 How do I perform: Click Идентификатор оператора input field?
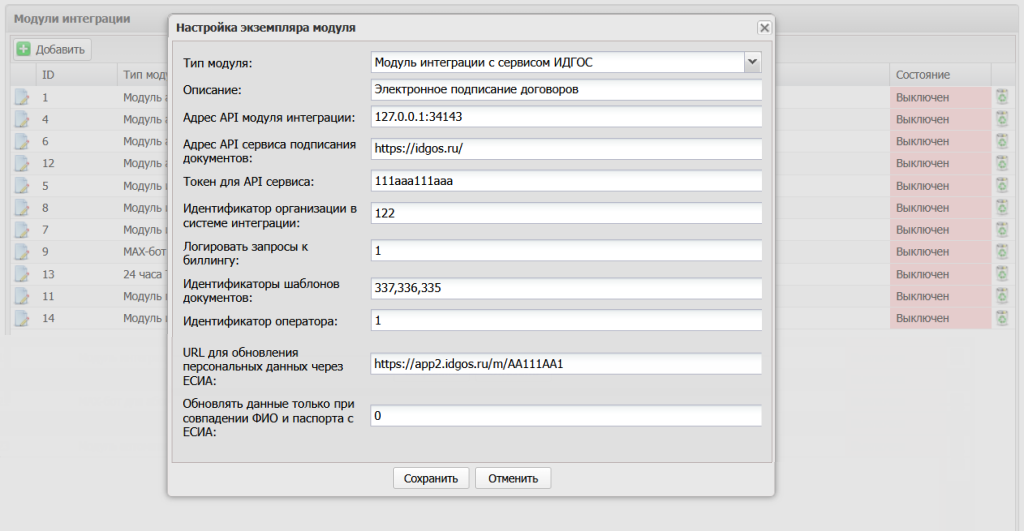click(x=566, y=320)
